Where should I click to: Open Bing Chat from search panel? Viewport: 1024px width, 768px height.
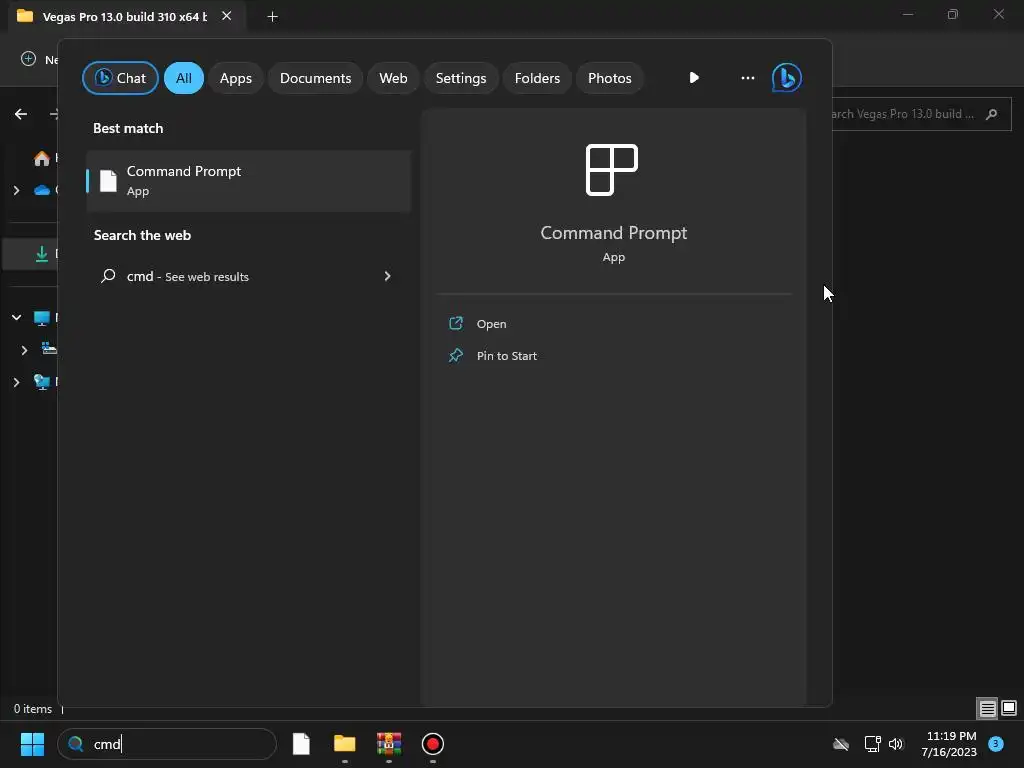[x=120, y=78]
